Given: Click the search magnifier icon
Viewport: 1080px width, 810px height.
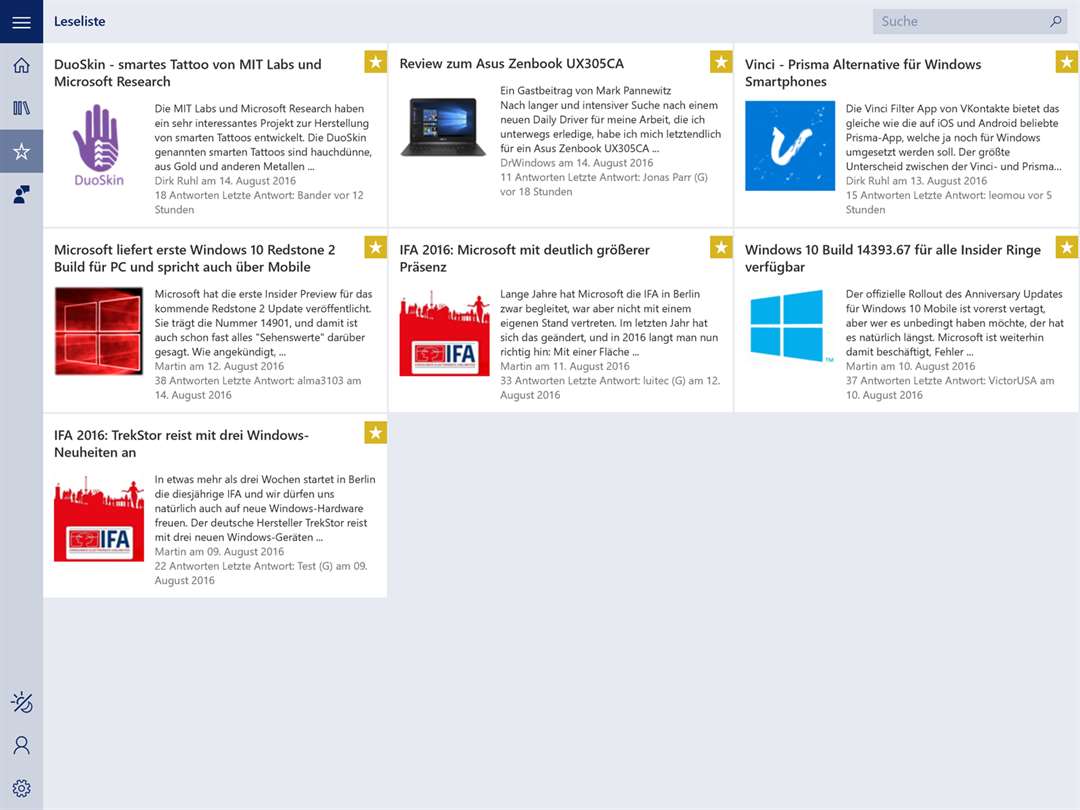Looking at the screenshot, I should (1055, 21).
